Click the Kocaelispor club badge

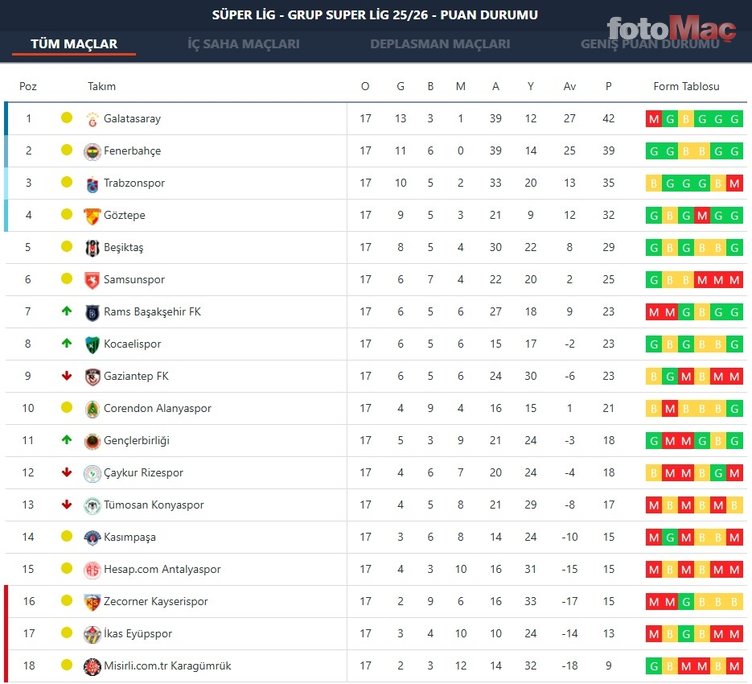point(93,344)
